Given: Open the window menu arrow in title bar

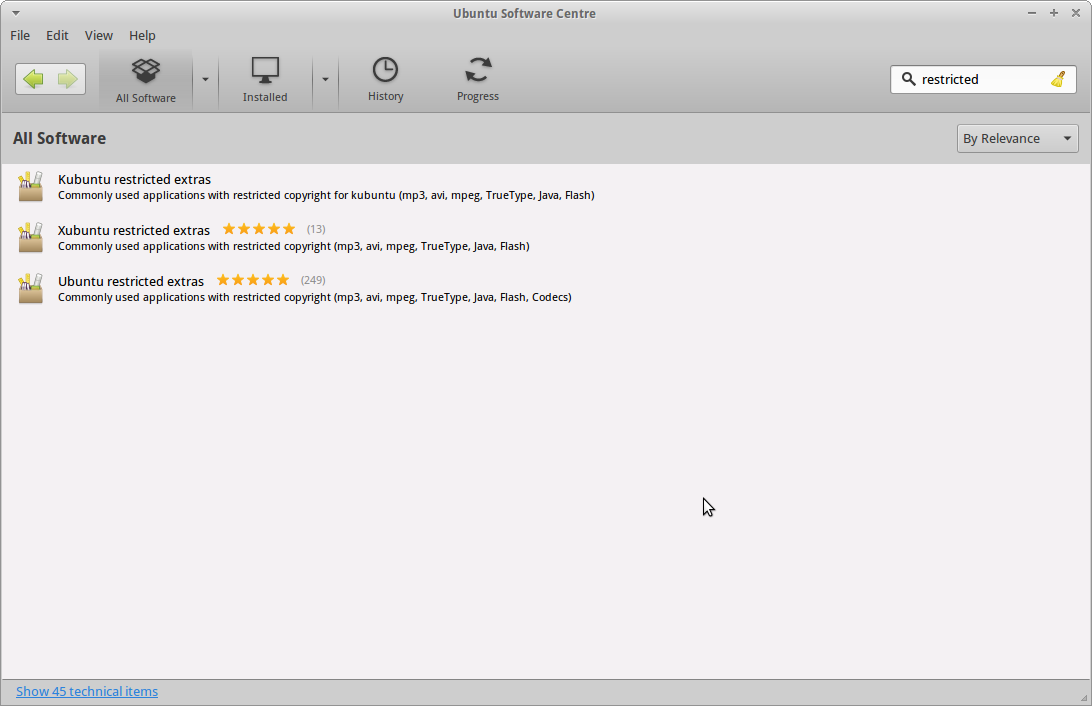Looking at the screenshot, I should tap(15, 13).
